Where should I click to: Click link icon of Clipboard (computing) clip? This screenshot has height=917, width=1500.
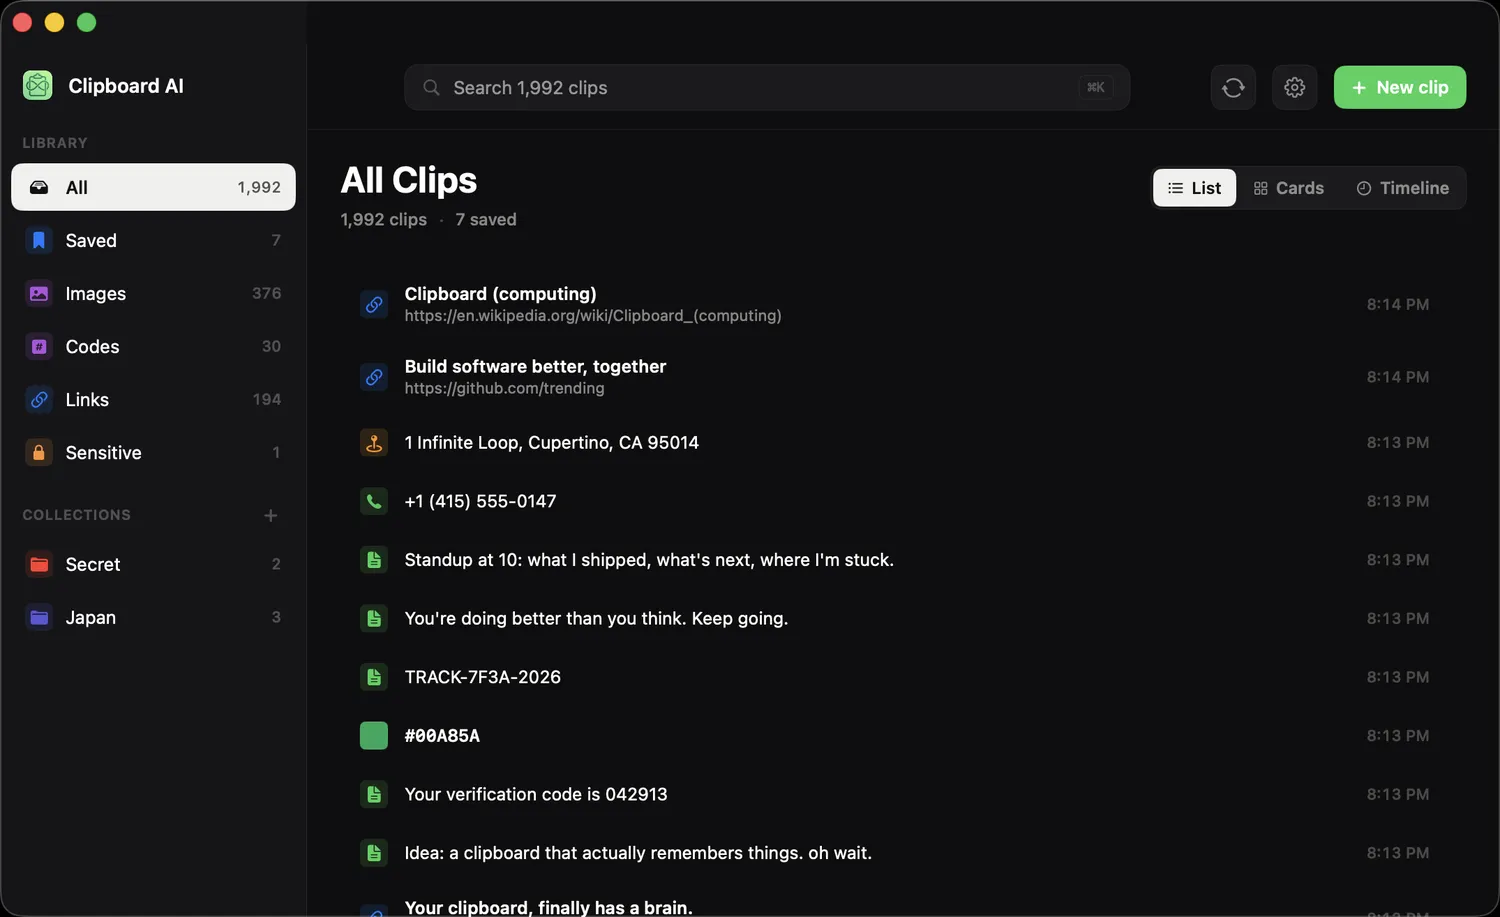tap(374, 304)
